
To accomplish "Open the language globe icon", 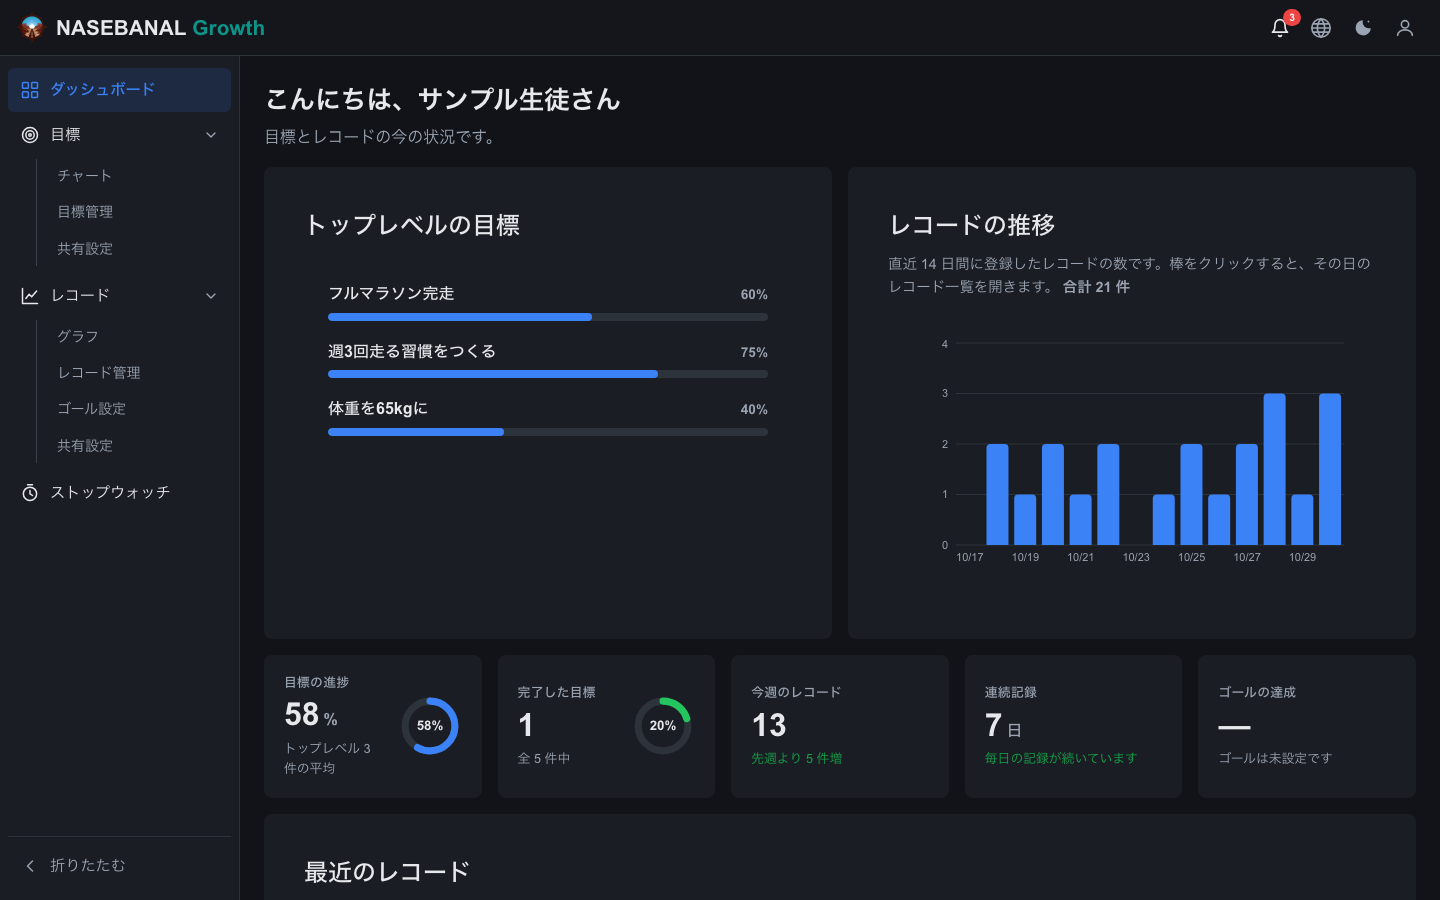I will click(x=1321, y=28).
